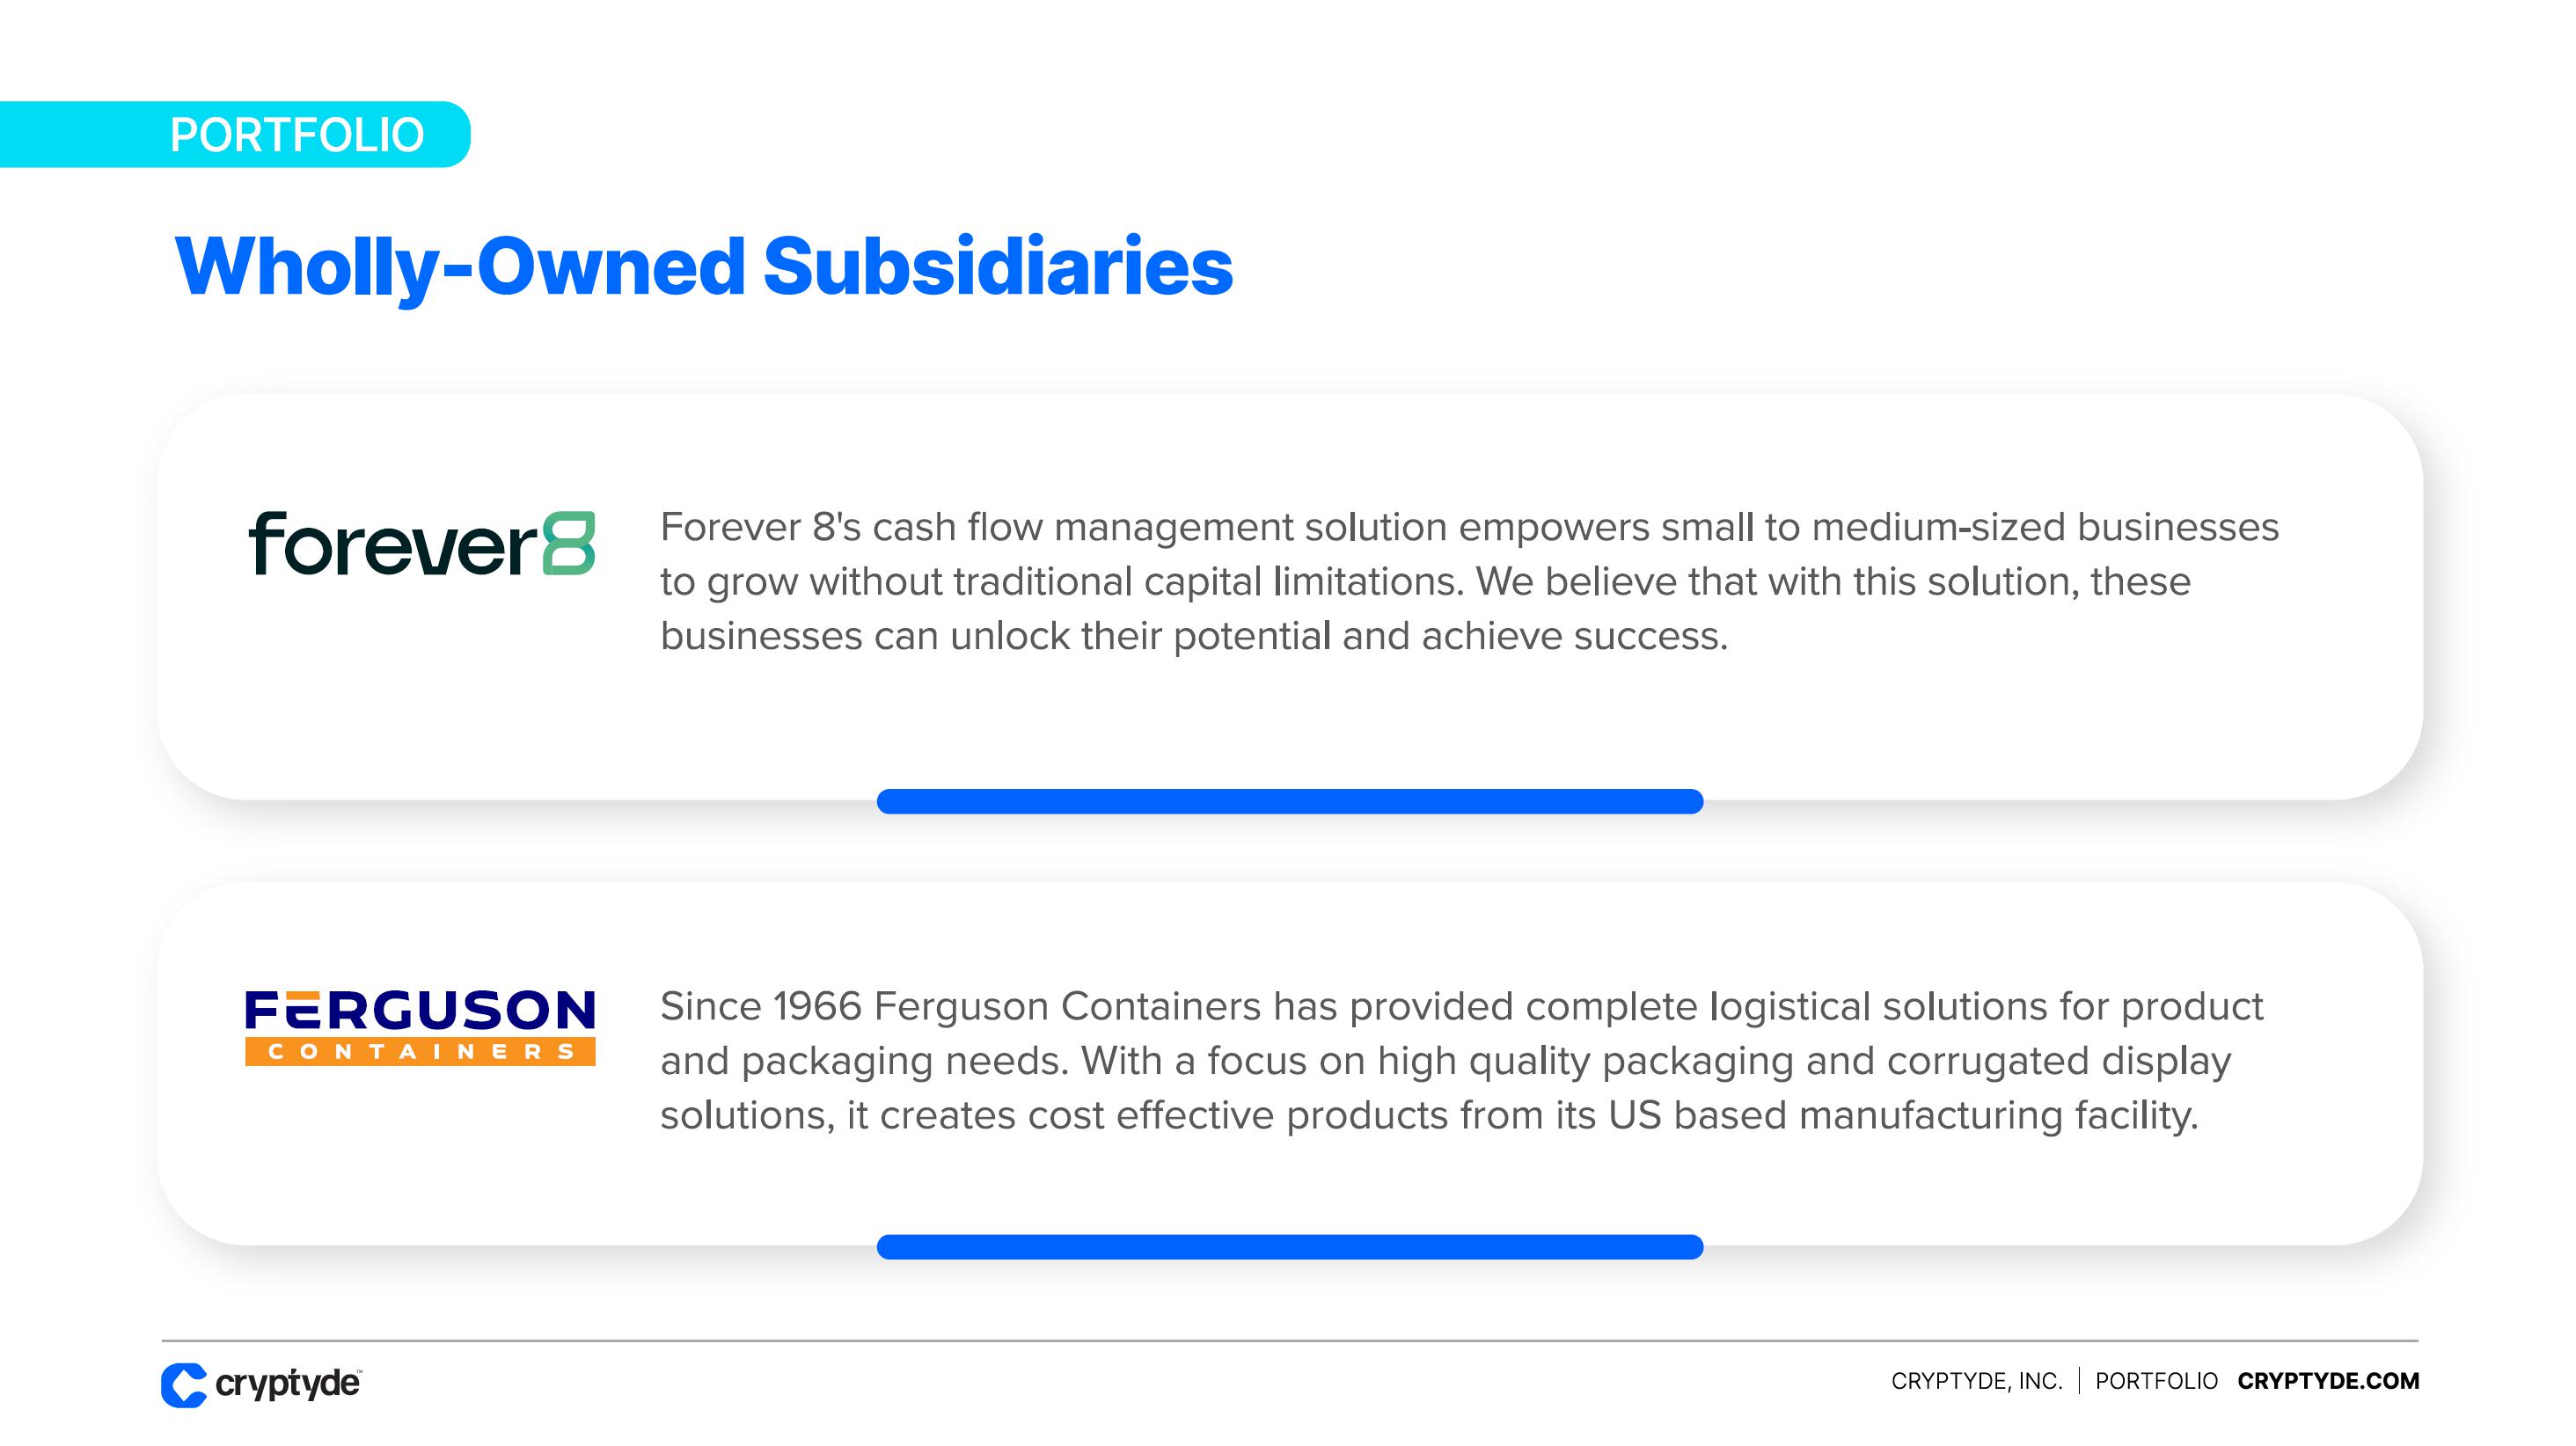Open the CRYPTYDE.COM footer link
Screen dimensions: 2576x1446
pyautogui.click(x=2328, y=1381)
